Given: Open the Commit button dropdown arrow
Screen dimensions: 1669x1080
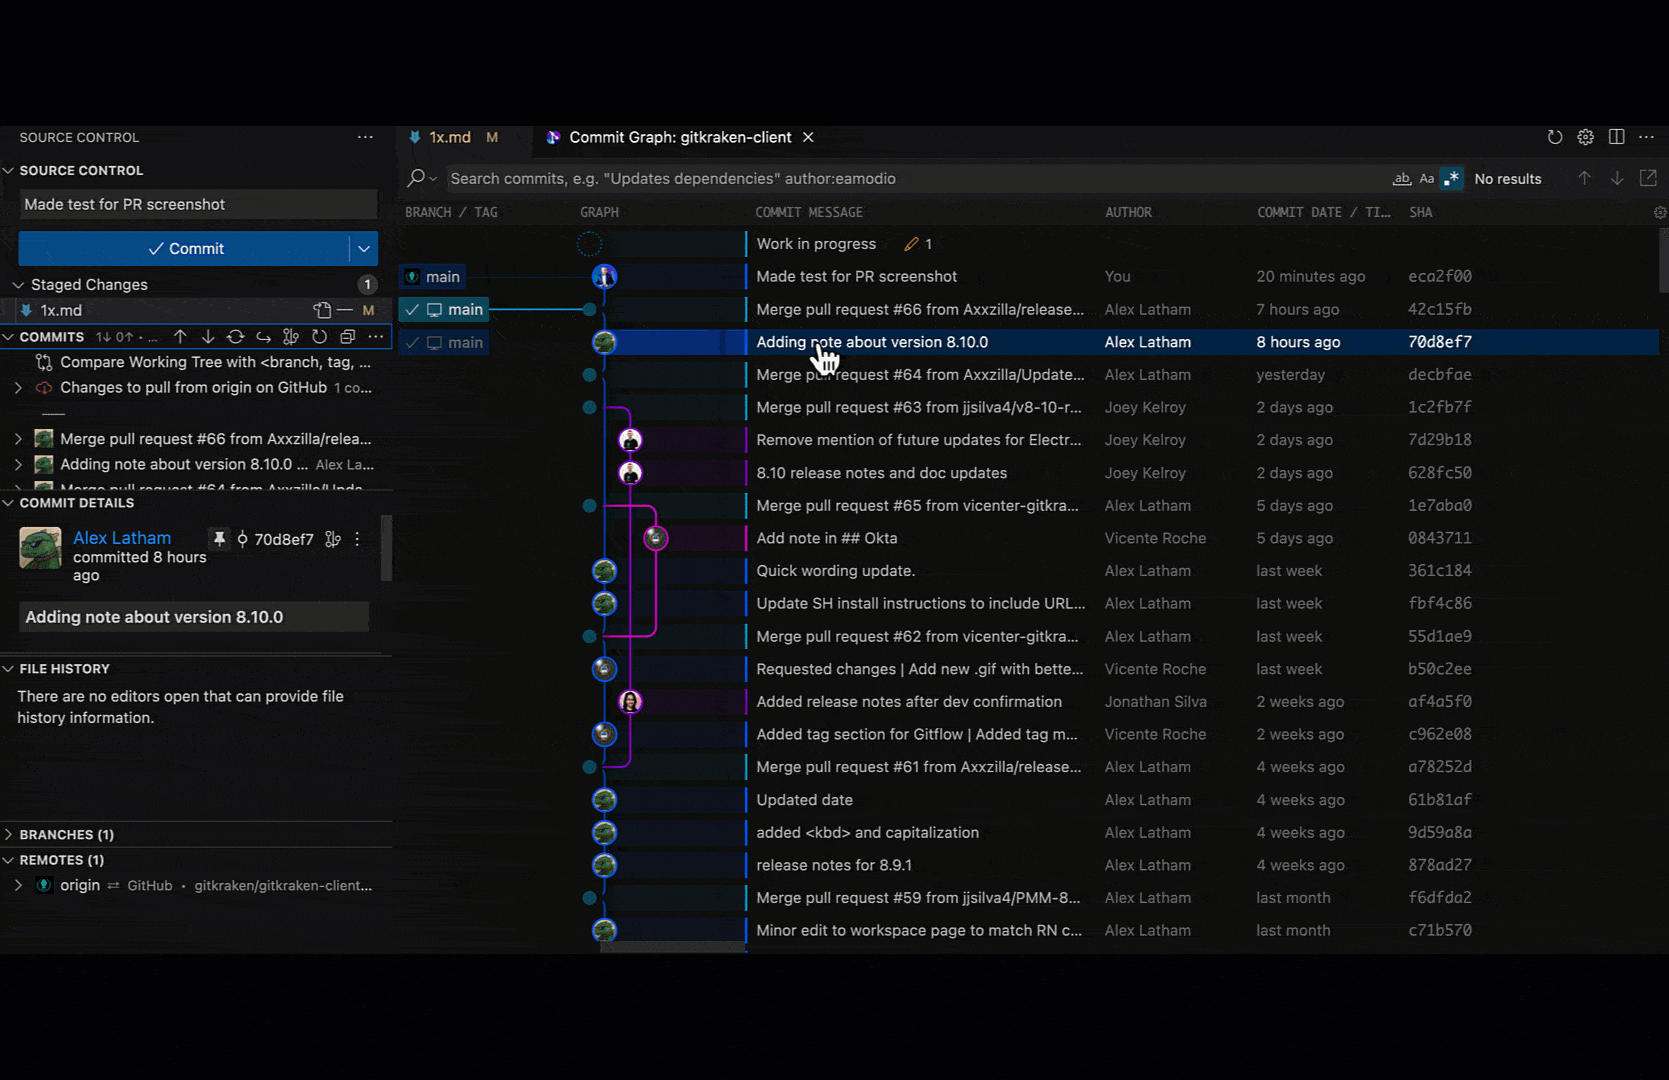Looking at the screenshot, I should point(364,249).
